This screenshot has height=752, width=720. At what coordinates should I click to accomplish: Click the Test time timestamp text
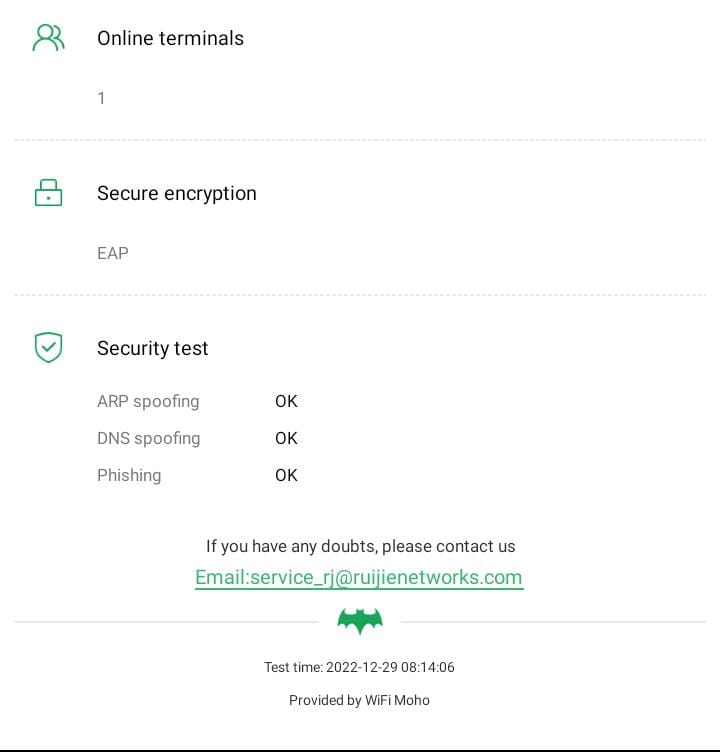coord(359,667)
